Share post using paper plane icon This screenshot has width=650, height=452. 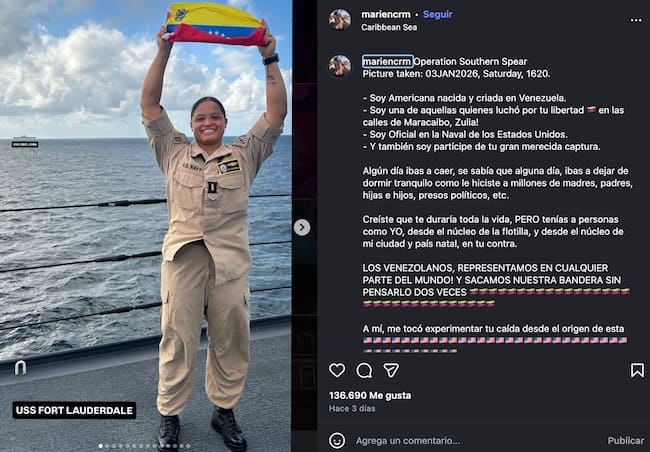point(391,370)
